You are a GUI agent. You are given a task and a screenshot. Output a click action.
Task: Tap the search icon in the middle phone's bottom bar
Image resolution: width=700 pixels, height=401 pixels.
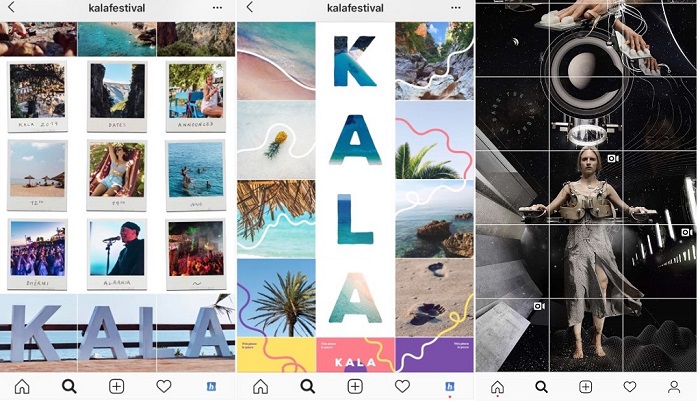click(x=308, y=386)
